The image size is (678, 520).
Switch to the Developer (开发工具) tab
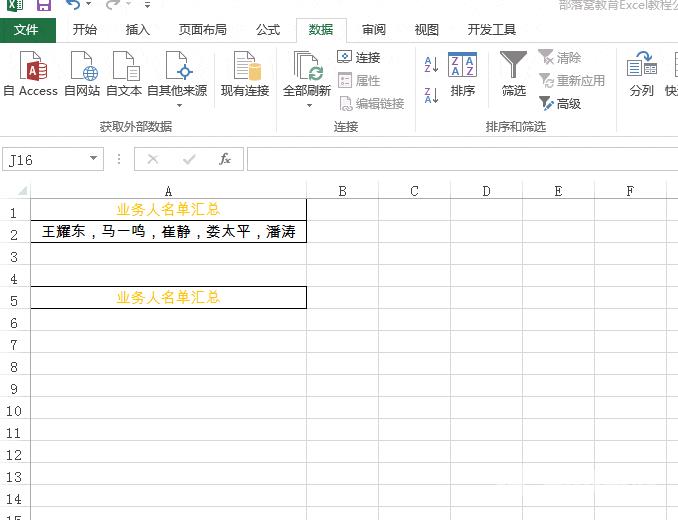(x=492, y=30)
